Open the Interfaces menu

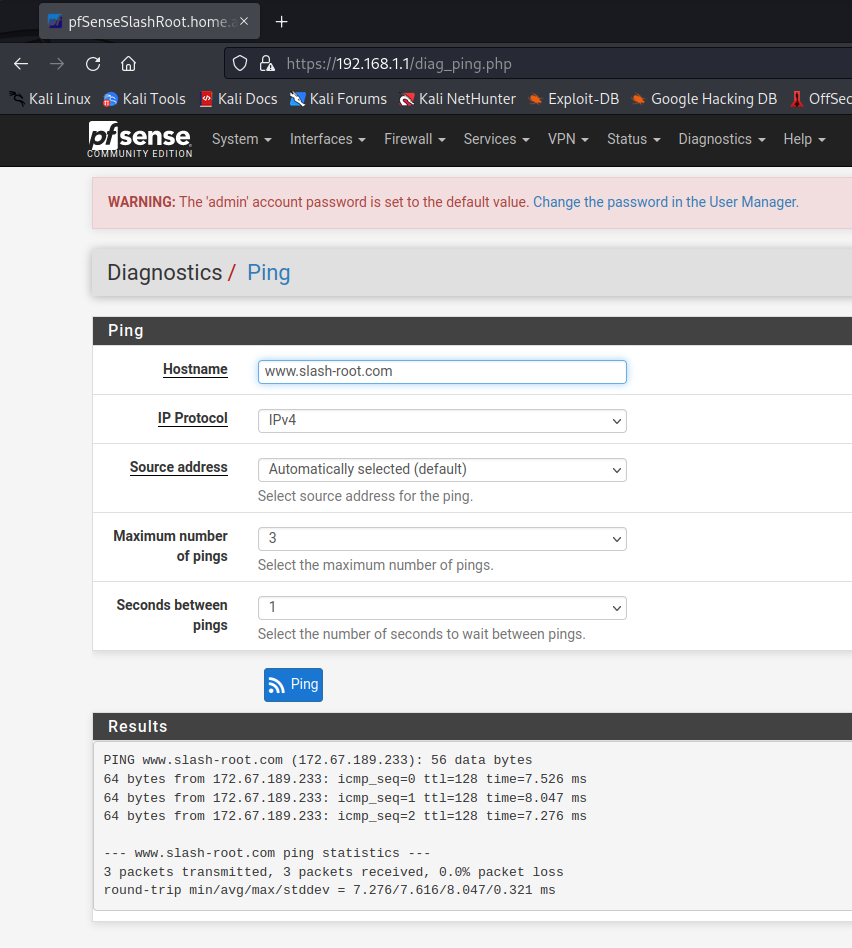[327, 139]
